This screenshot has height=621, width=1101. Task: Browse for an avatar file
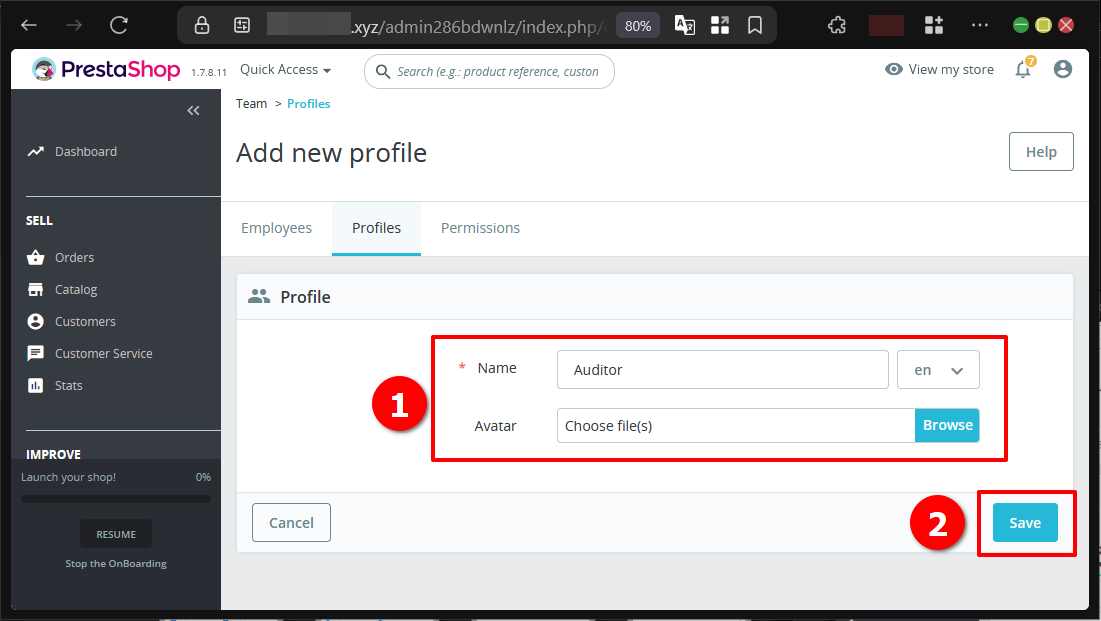click(947, 425)
